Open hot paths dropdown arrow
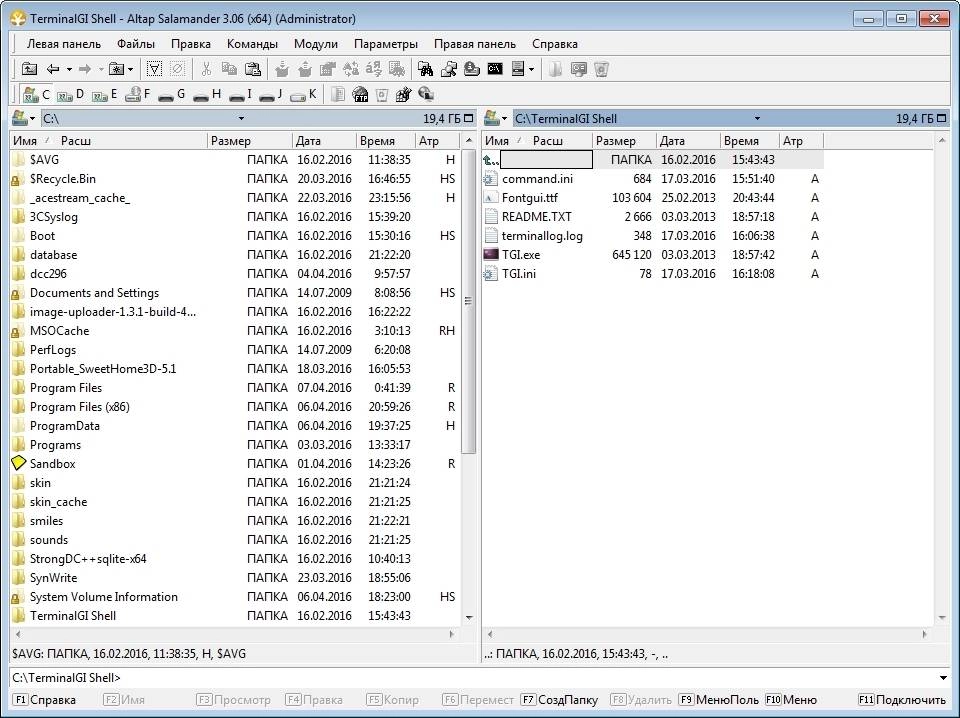Image resolution: width=960 pixels, height=718 pixels. click(130, 69)
